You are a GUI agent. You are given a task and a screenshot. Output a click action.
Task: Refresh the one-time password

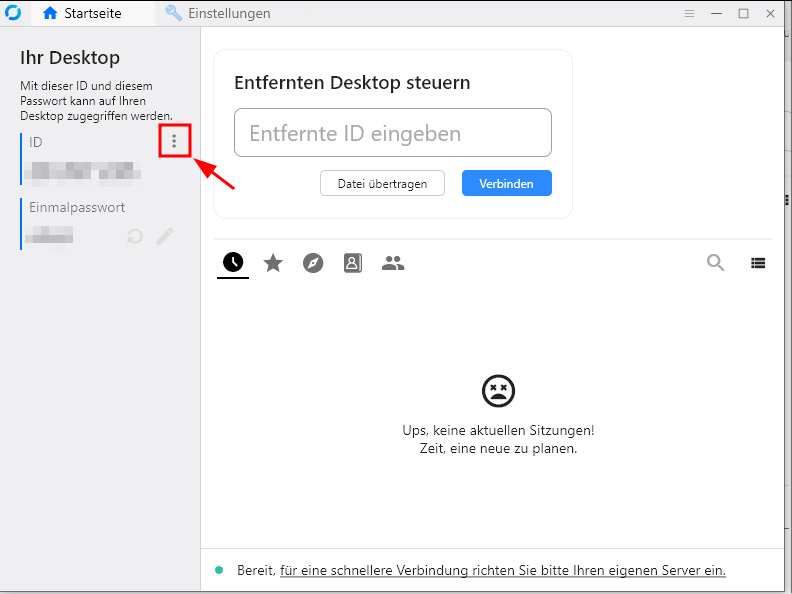(x=134, y=237)
